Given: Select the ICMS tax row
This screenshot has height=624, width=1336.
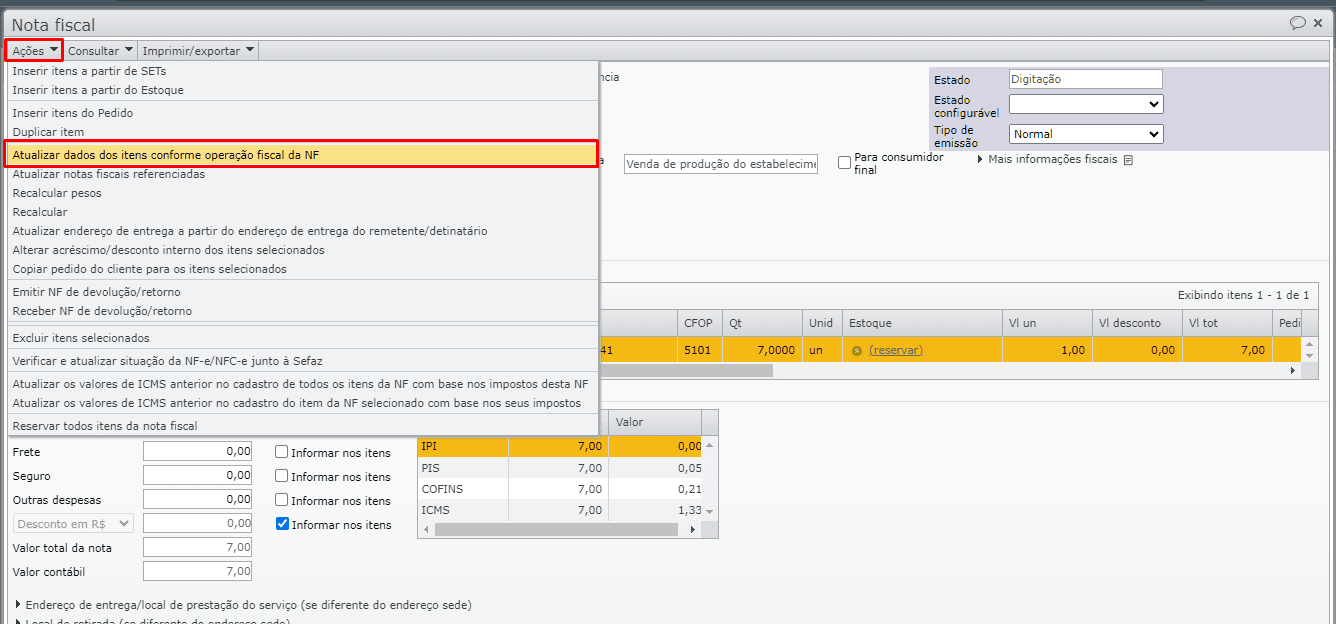Looking at the screenshot, I should [x=561, y=510].
